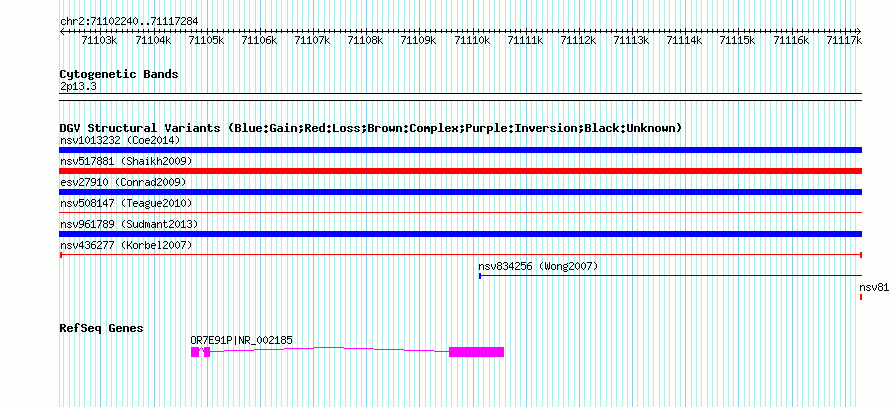Click the nsv961789 (Sudmant2013) label
This screenshot has width=890, height=407.
[129, 224]
